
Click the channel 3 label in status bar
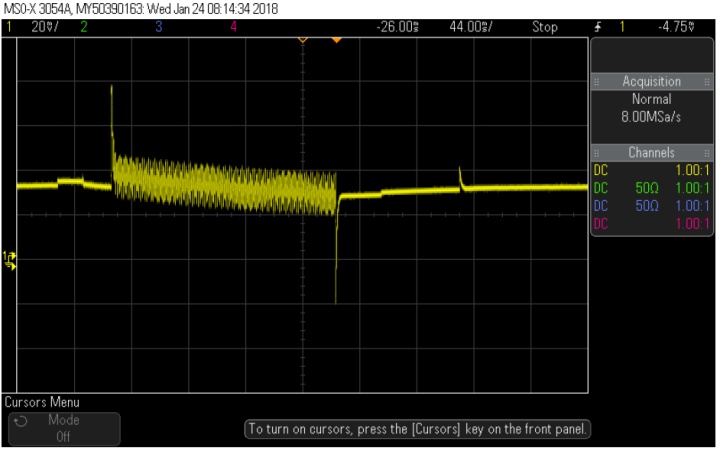[x=158, y=27]
